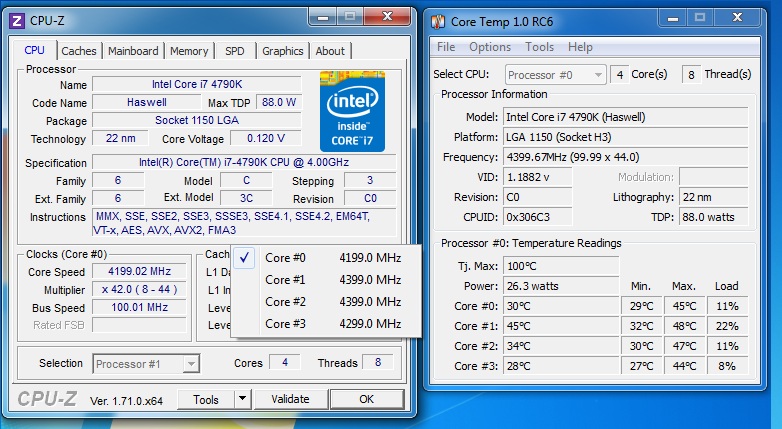
Task: Open the Graphics tab
Action: [283, 51]
